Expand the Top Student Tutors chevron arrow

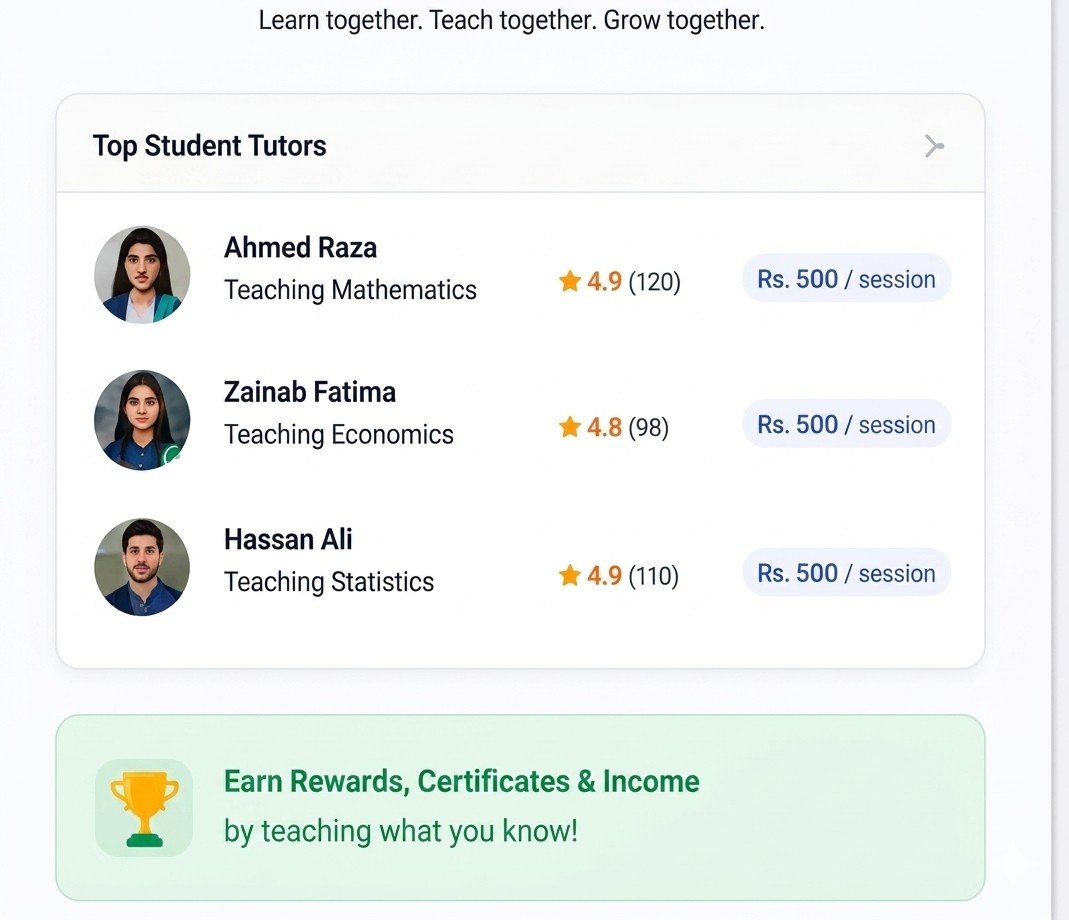(x=933, y=146)
